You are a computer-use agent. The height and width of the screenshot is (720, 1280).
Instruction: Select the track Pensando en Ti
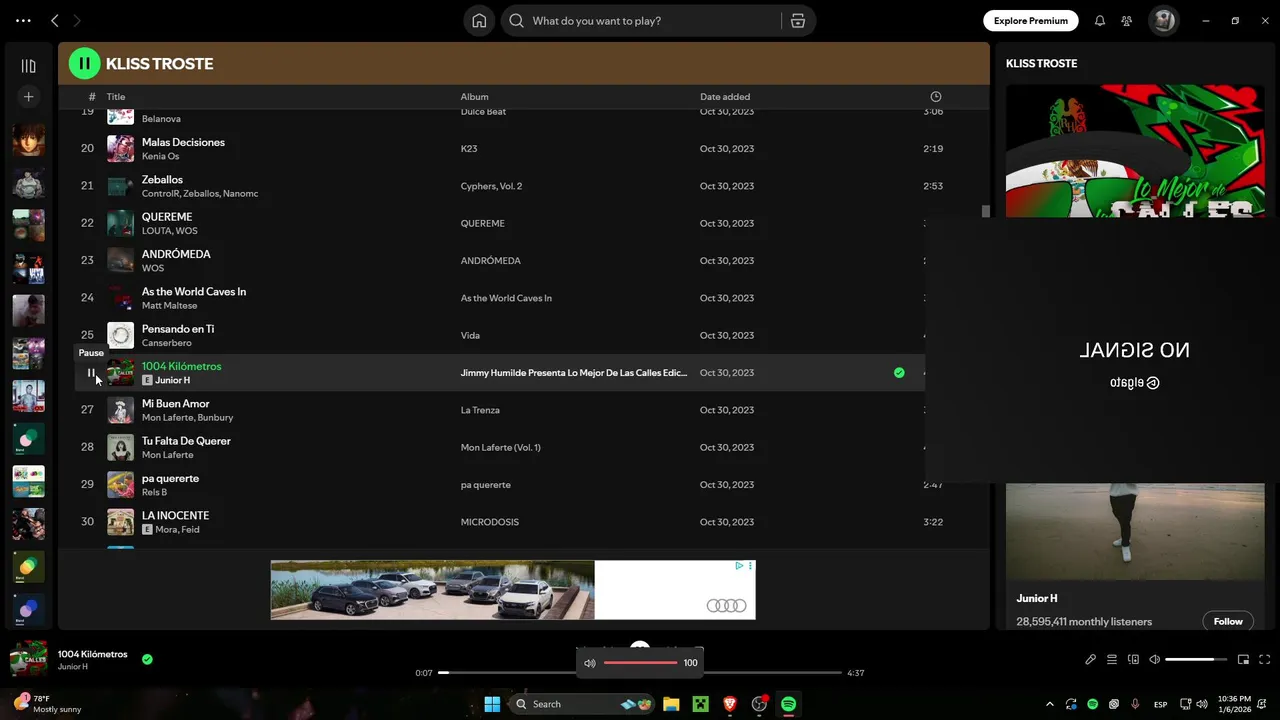tap(178, 328)
